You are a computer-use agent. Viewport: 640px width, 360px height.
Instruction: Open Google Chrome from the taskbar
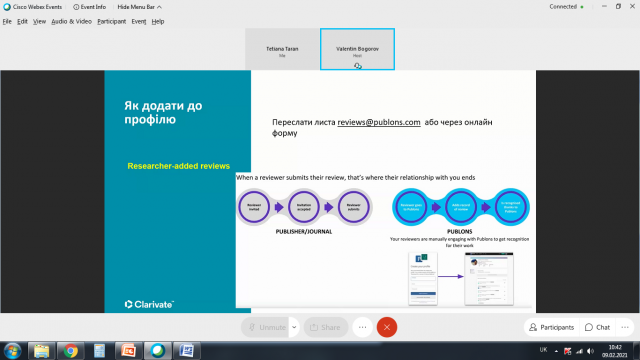tap(70, 351)
